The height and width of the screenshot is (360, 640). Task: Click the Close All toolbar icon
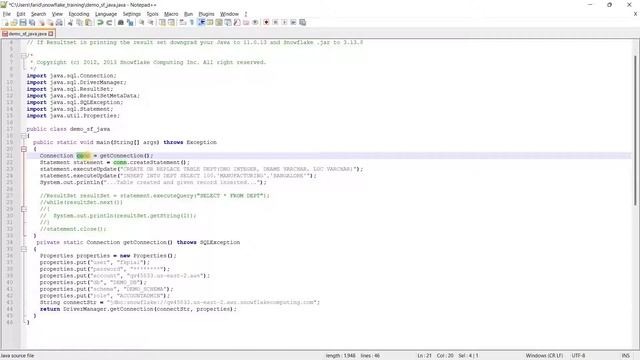click(50, 22)
